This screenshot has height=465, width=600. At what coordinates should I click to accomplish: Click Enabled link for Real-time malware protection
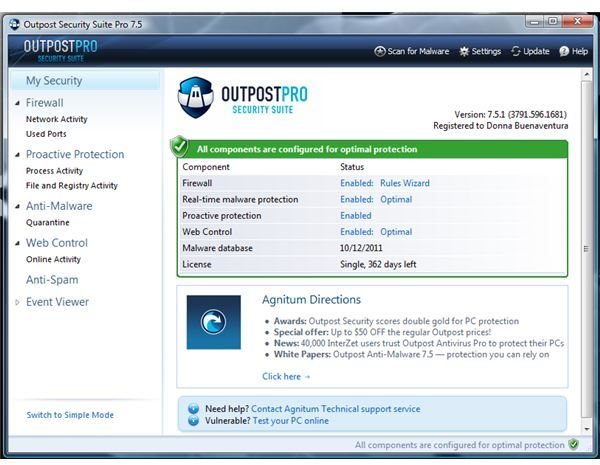tap(357, 199)
